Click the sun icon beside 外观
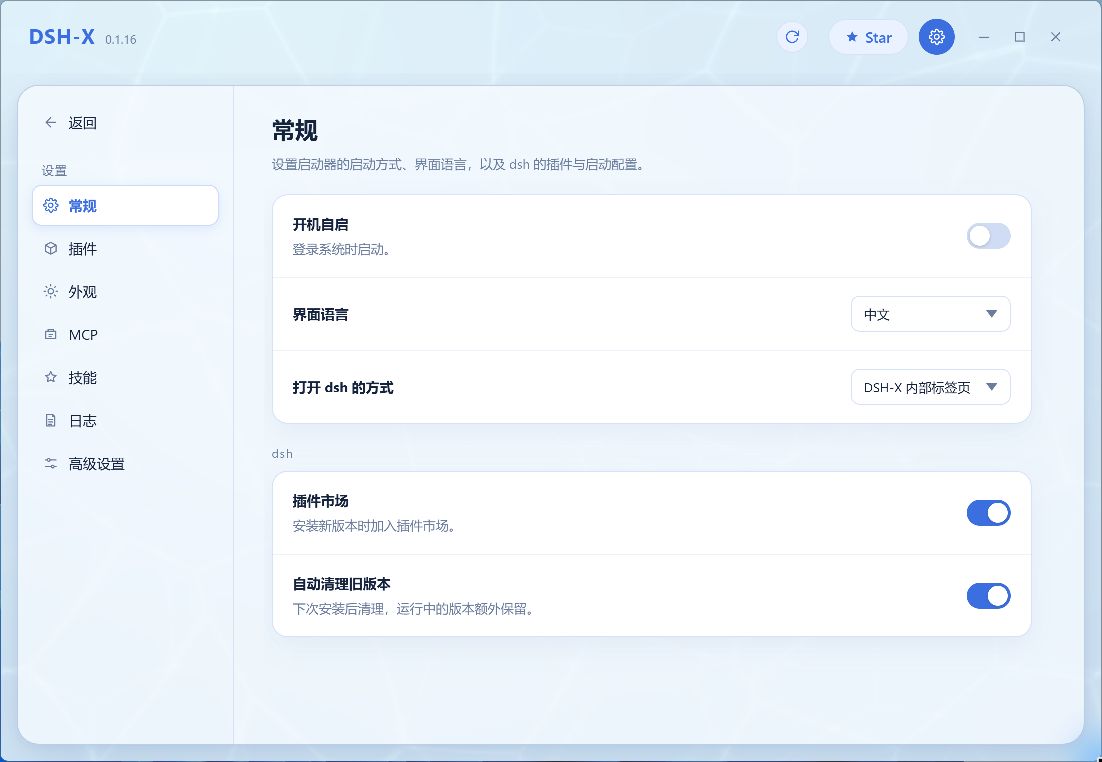 (51, 291)
